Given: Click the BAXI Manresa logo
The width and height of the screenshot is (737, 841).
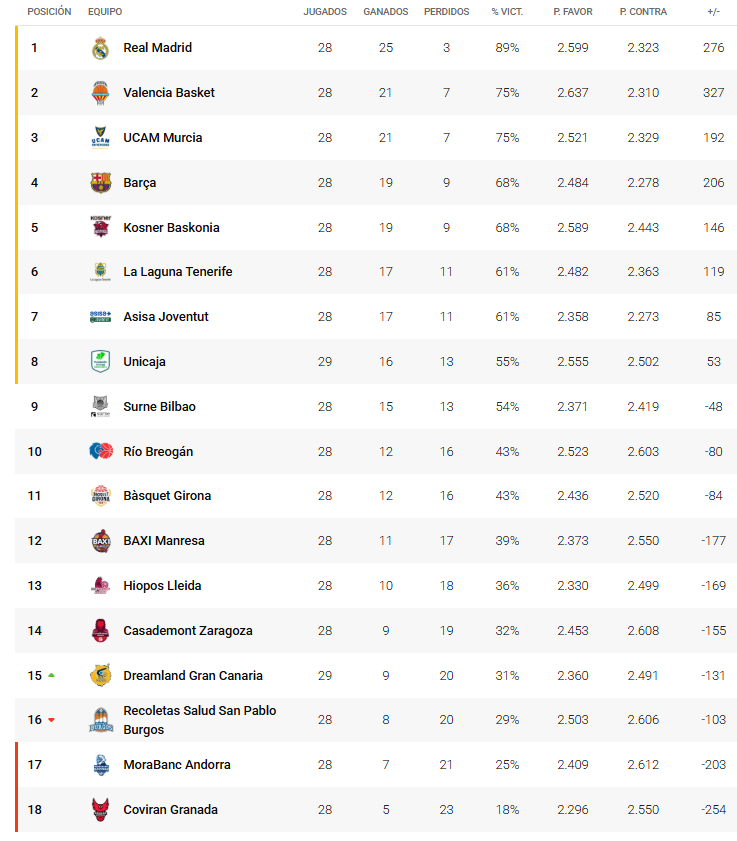Looking at the screenshot, I should [x=100, y=541].
